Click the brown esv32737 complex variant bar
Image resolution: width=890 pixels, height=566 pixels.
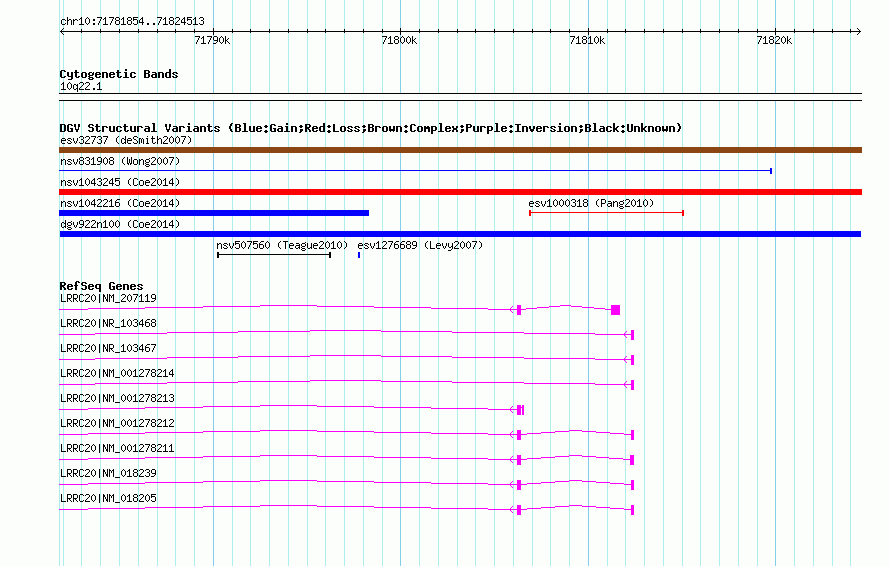(x=460, y=150)
